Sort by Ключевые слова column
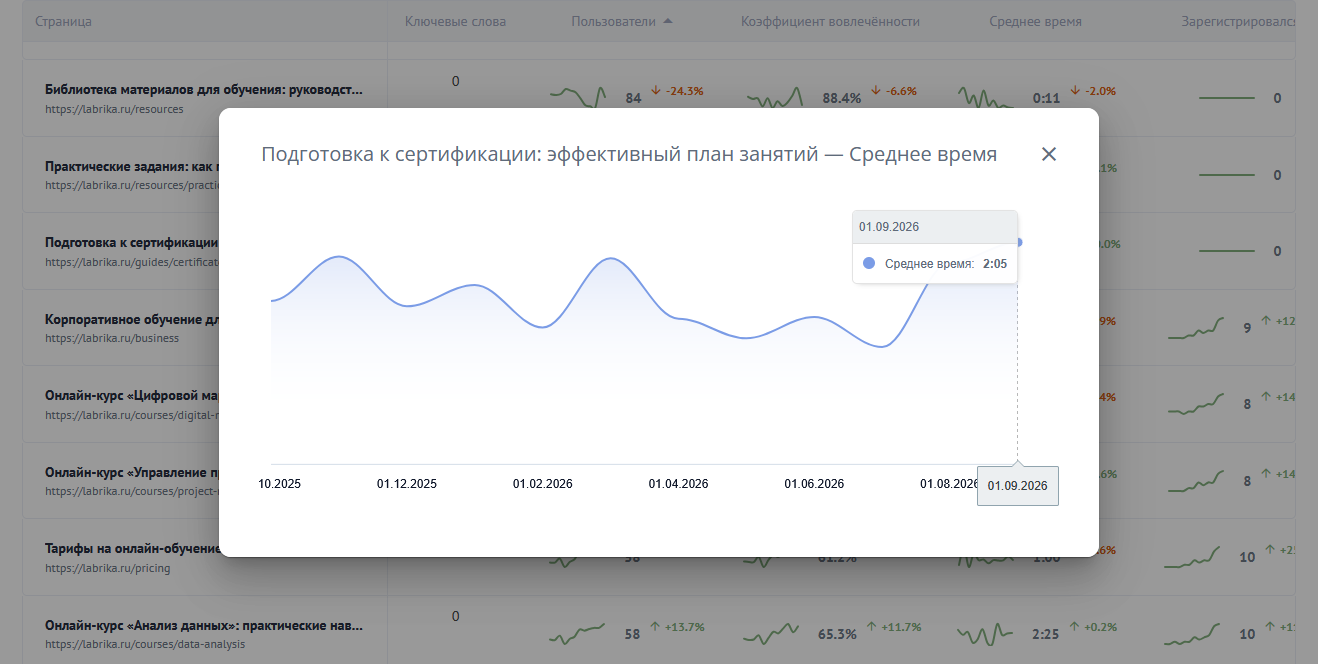 pos(456,21)
